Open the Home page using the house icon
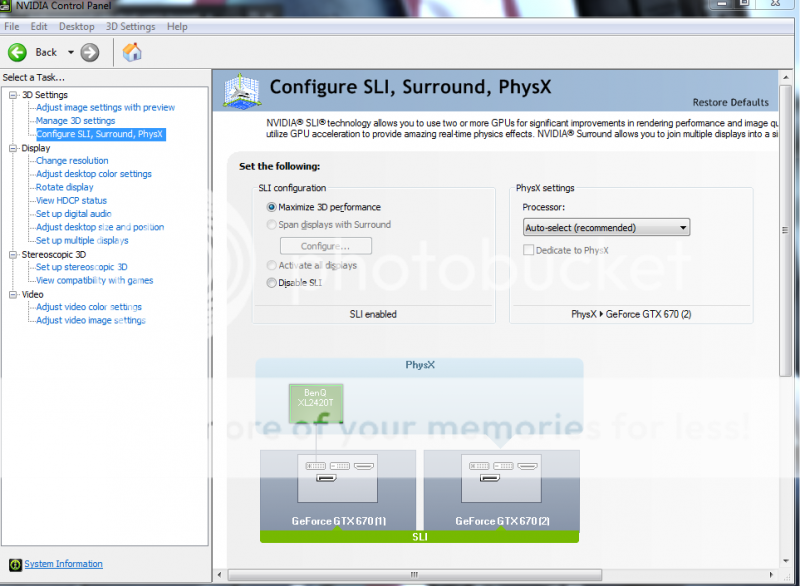 click(x=134, y=51)
